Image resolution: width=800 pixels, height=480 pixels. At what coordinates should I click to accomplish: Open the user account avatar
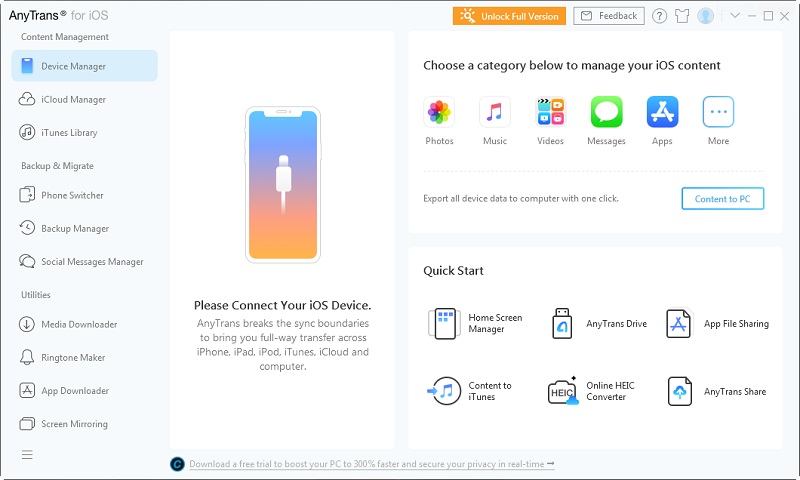click(x=706, y=16)
